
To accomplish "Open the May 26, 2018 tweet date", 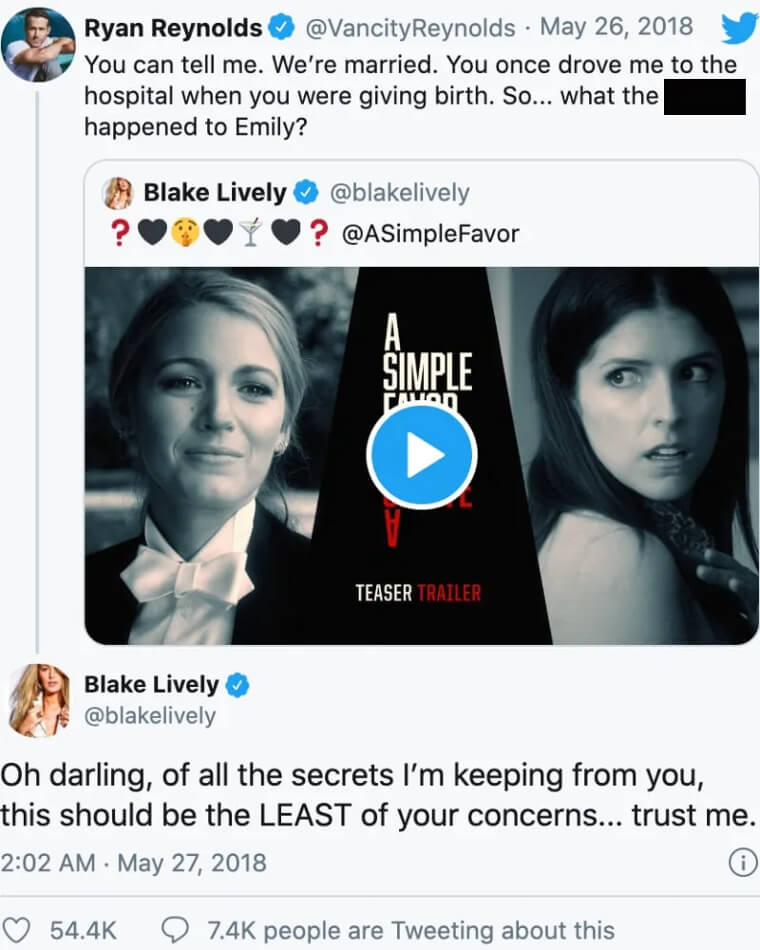I will click(615, 28).
